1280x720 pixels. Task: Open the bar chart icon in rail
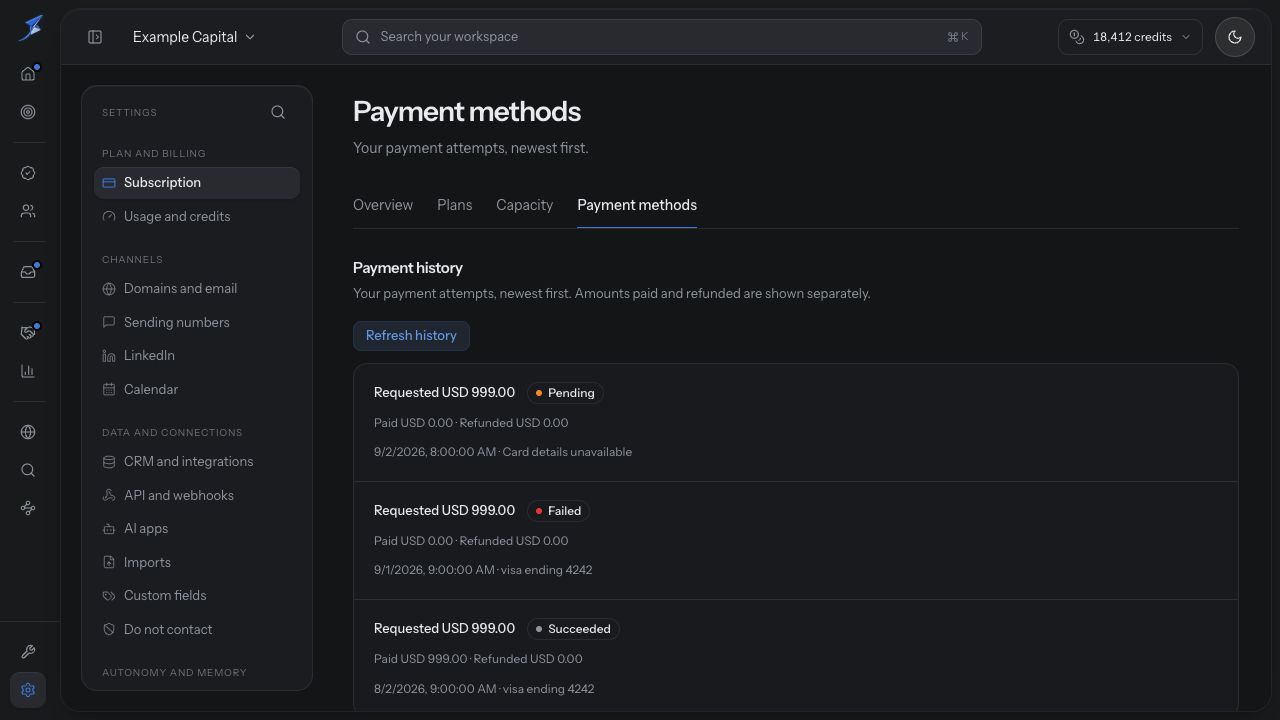[x=28, y=371]
